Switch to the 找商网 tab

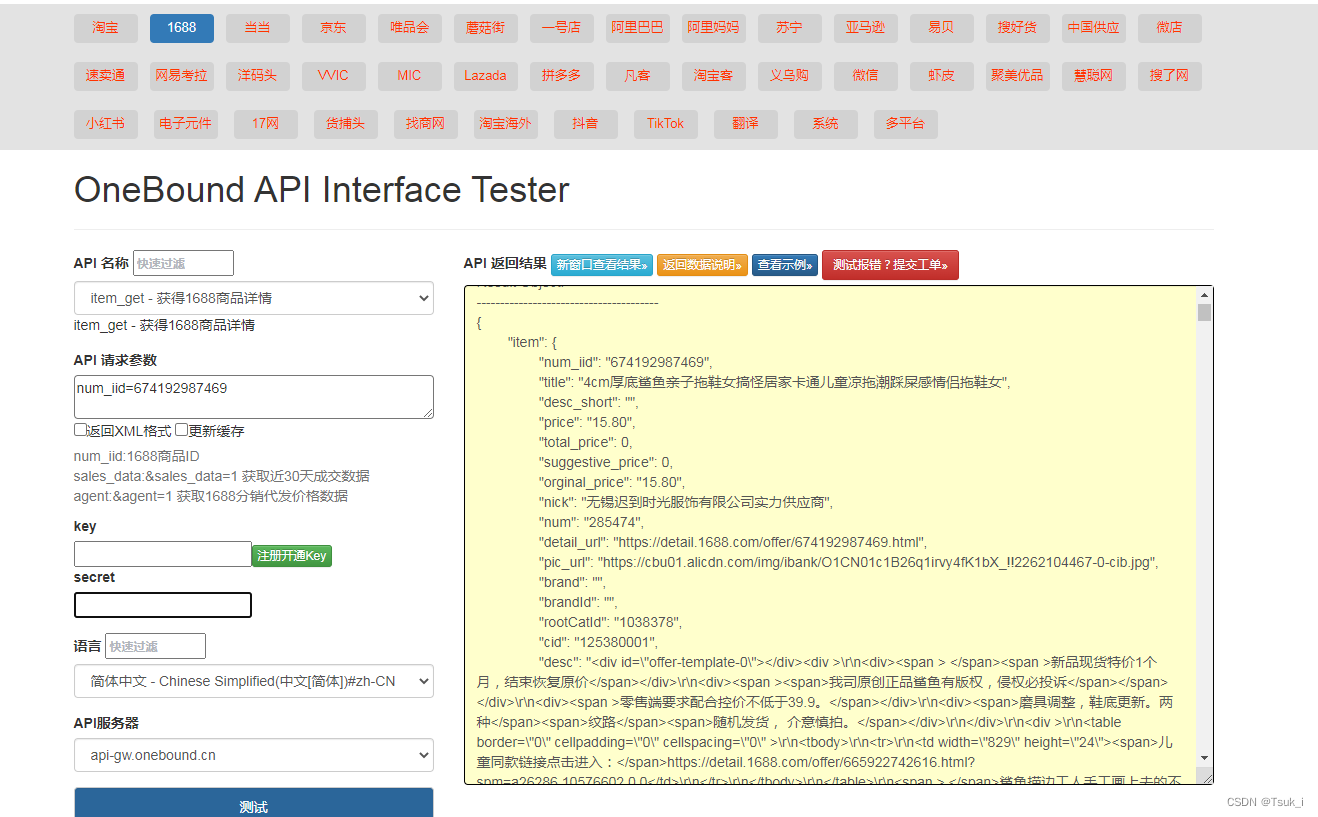click(426, 124)
